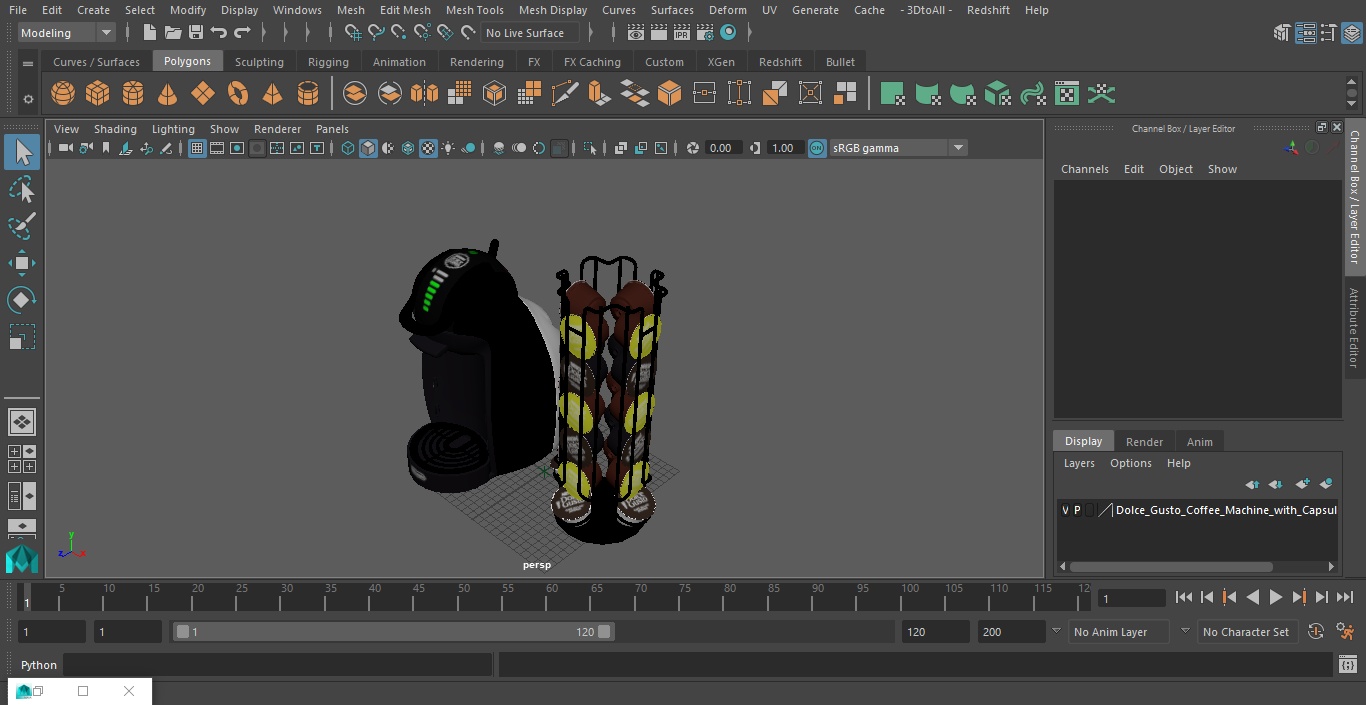Click the combine meshes shelf icon
The height and width of the screenshot is (705, 1366).
[x=355, y=94]
